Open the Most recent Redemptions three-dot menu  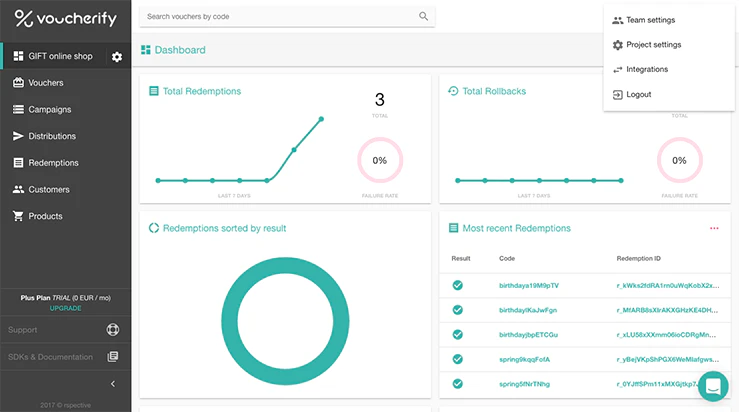click(714, 228)
